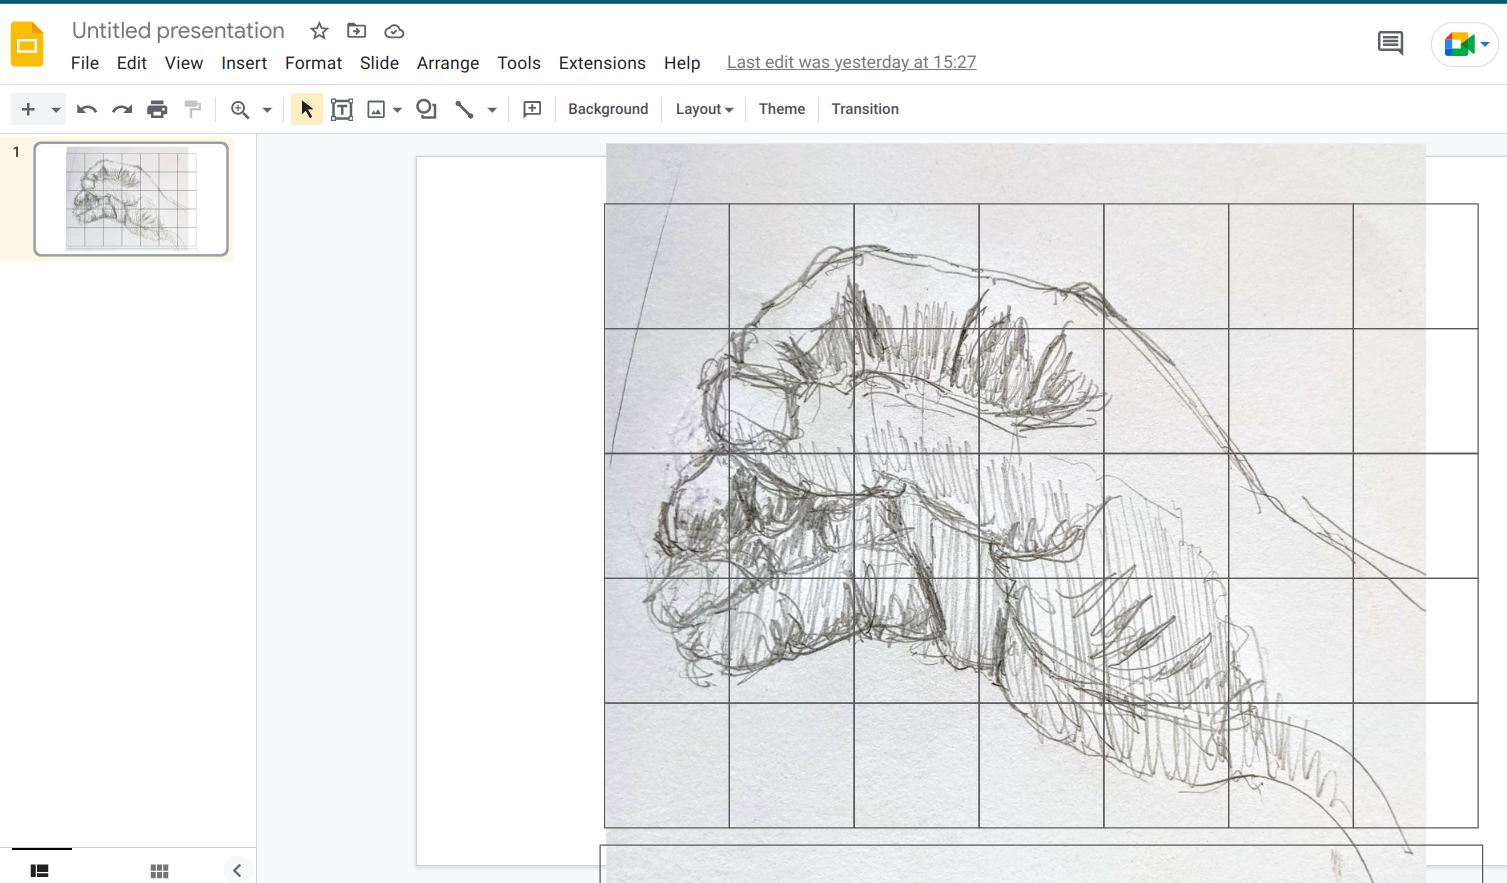This screenshot has width=1507, height=883.
Task: Select slide 1 thumbnail
Action: point(131,198)
